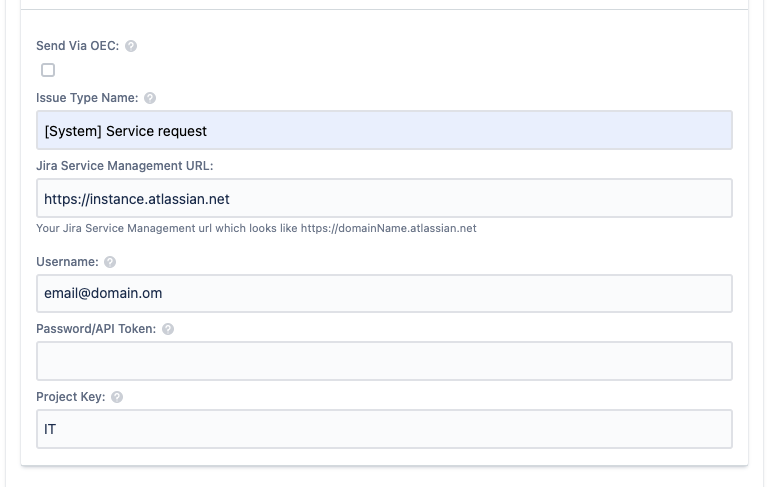Click the Project Key field containing IT
Viewport: 783px width, 487px height.
[x=384, y=429]
